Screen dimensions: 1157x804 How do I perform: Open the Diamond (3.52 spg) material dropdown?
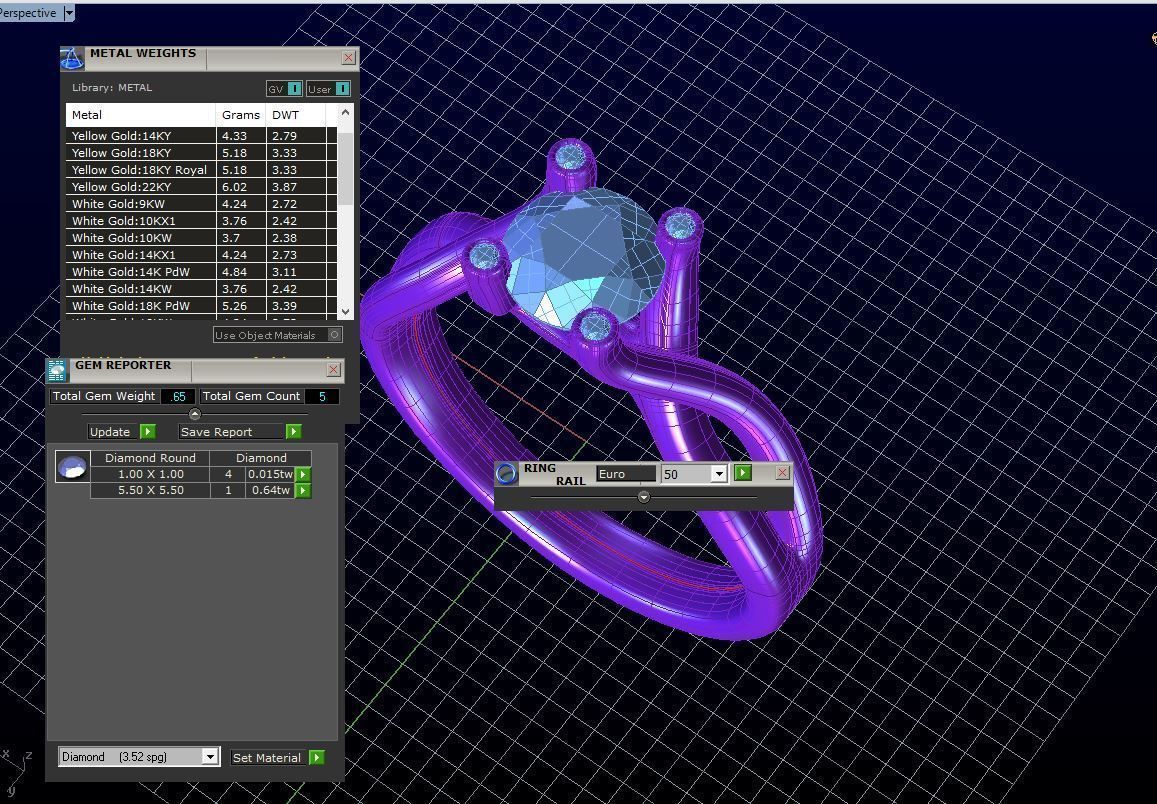tap(210, 757)
